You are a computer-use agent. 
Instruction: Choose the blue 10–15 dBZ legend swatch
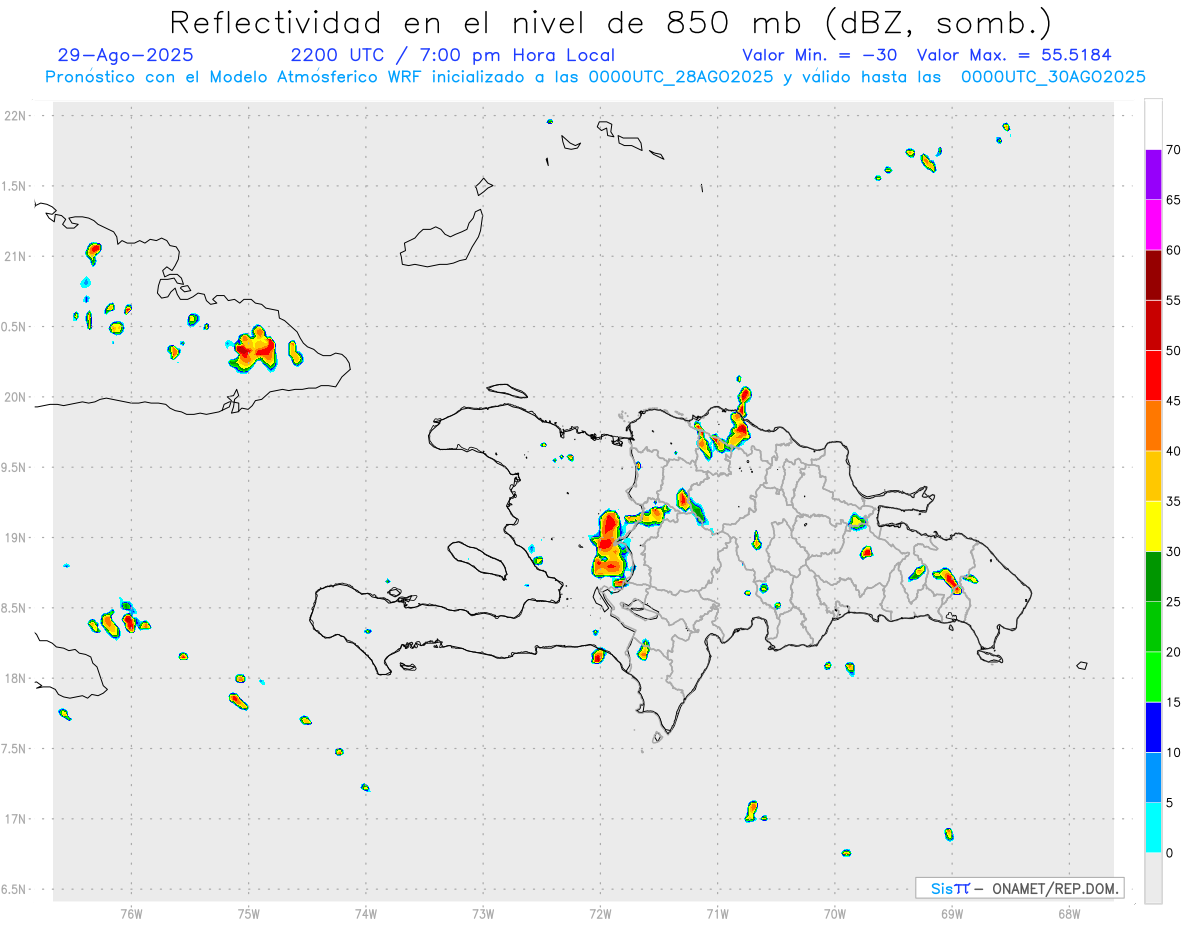click(x=1153, y=727)
